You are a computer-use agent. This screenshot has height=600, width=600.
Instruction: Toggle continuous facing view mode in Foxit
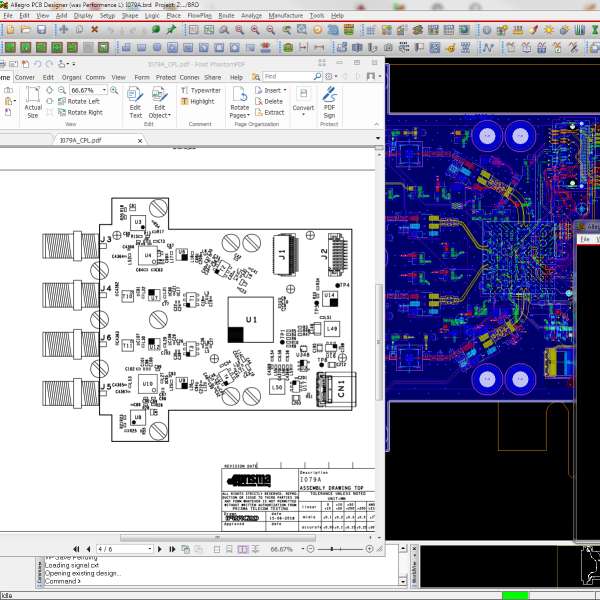[x=255, y=549]
